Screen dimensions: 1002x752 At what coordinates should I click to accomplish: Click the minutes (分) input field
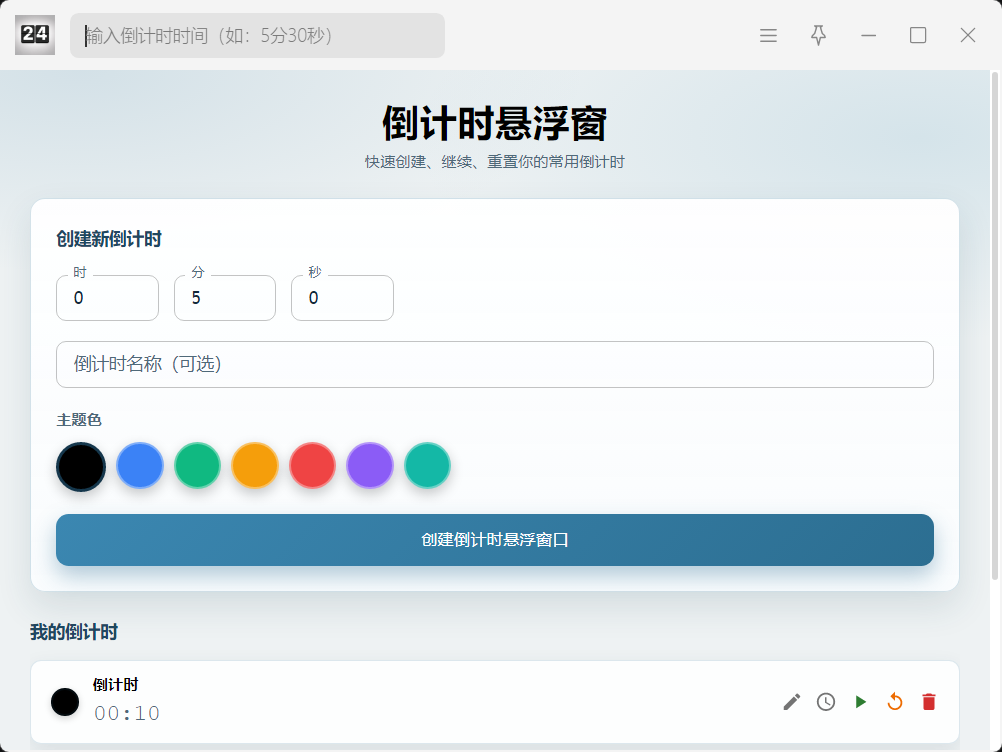tap(225, 298)
